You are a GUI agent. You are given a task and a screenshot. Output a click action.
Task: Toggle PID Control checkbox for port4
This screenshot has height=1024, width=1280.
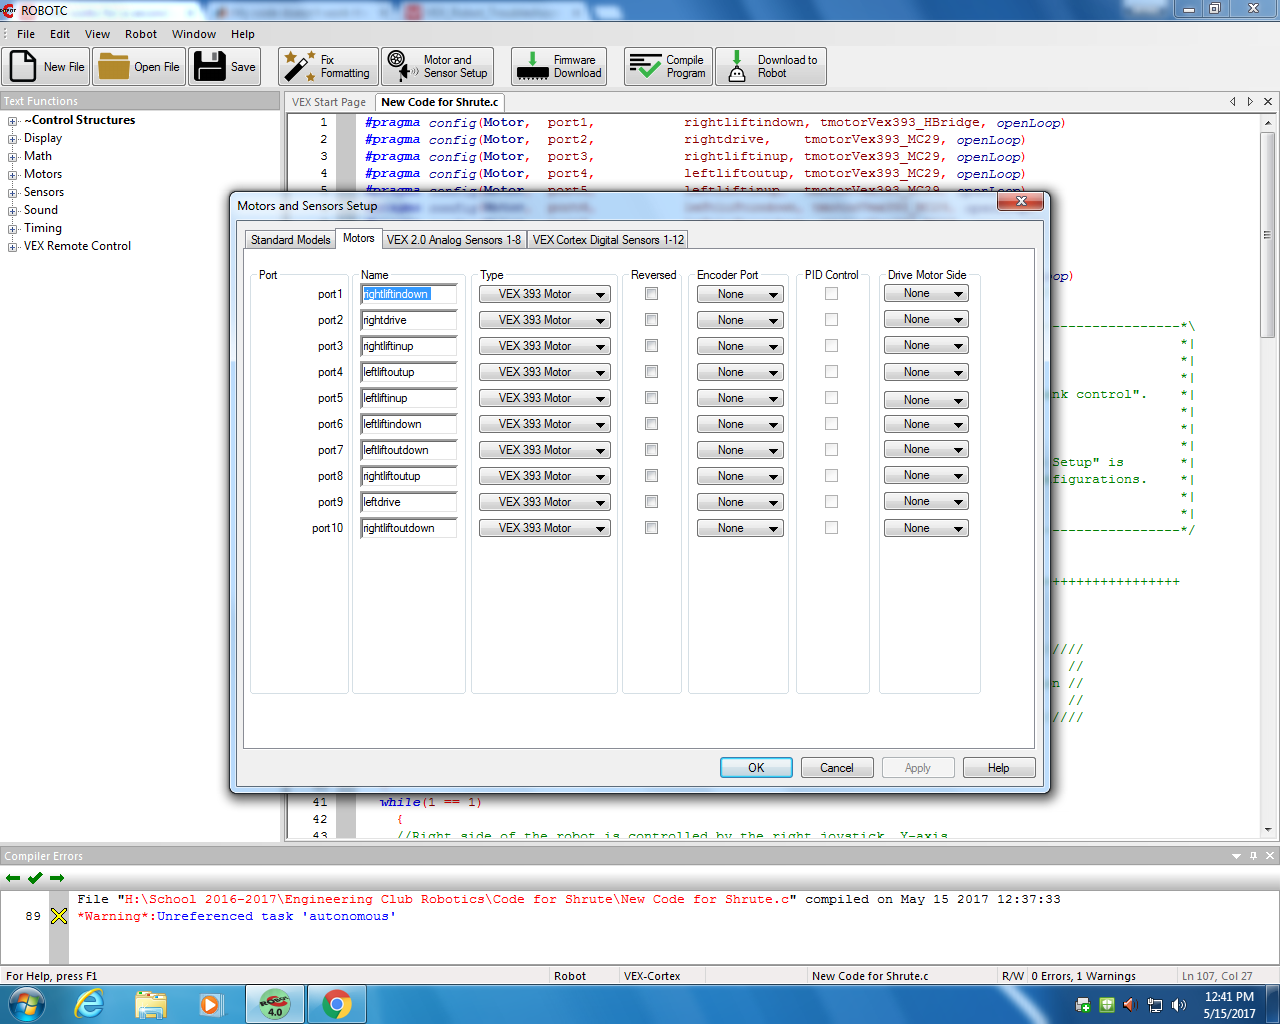pyautogui.click(x=832, y=372)
